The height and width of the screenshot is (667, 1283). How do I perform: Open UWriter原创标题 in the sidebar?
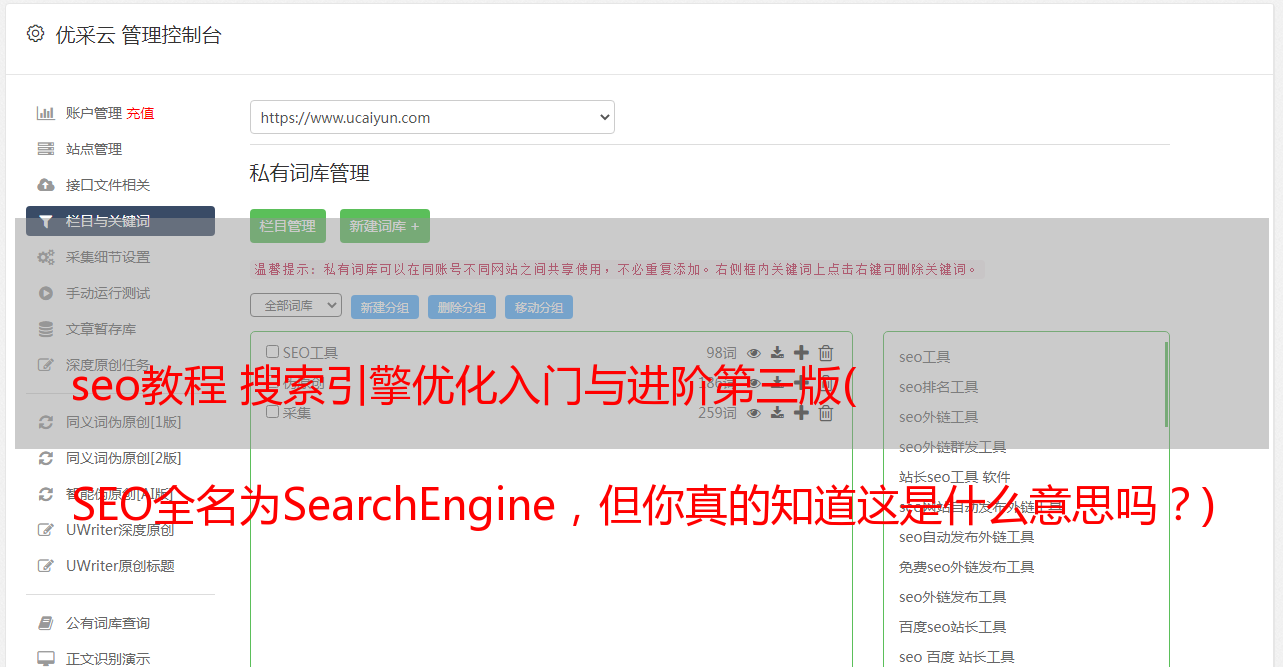tap(120, 566)
